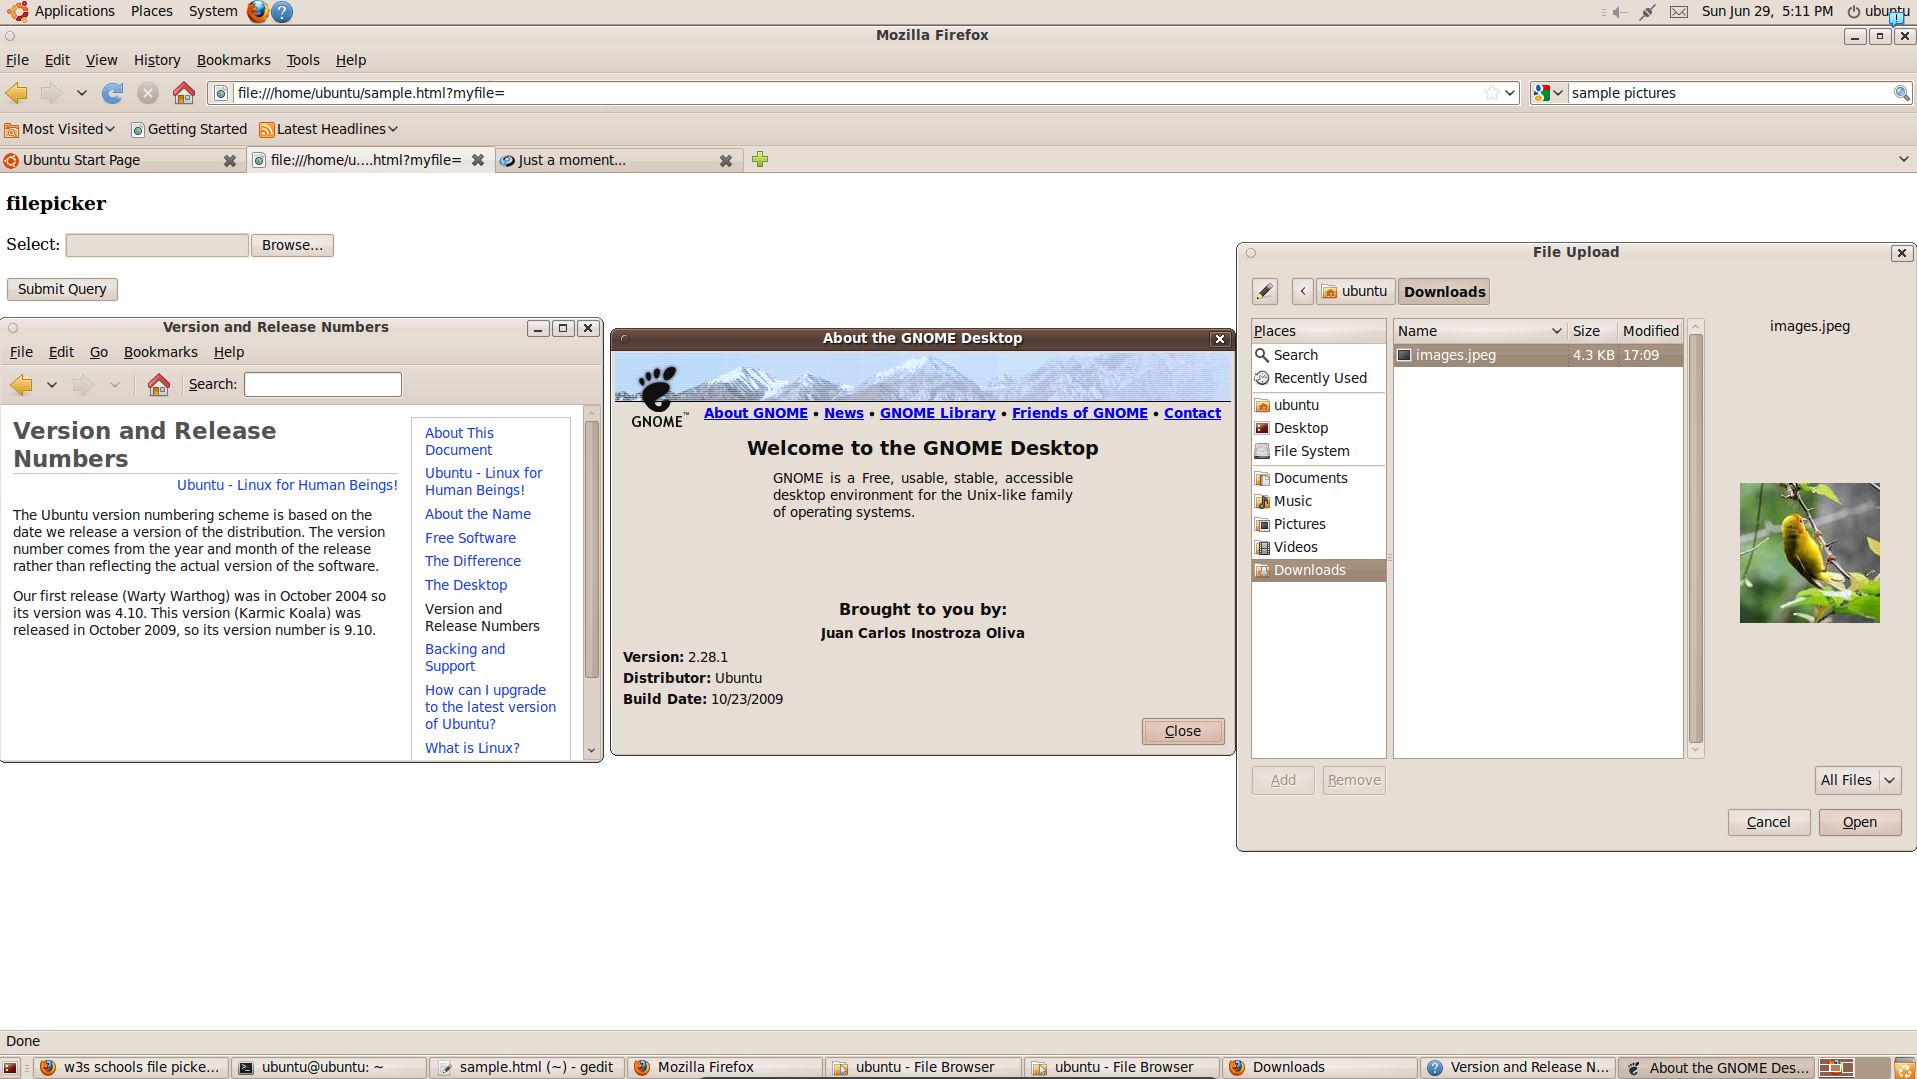The image size is (1917, 1079).
Task: Open the Go menu in help viewer
Action: [x=99, y=352]
